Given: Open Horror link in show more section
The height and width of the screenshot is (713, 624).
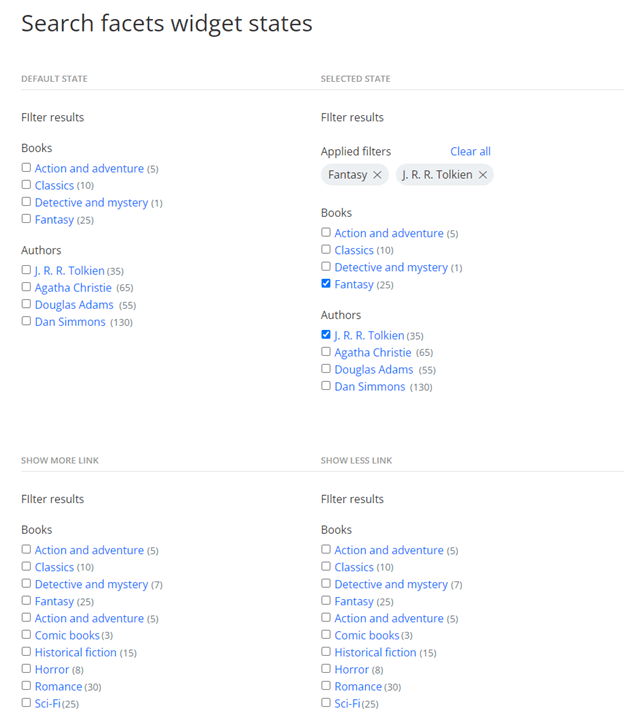Looking at the screenshot, I should (52, 670).
